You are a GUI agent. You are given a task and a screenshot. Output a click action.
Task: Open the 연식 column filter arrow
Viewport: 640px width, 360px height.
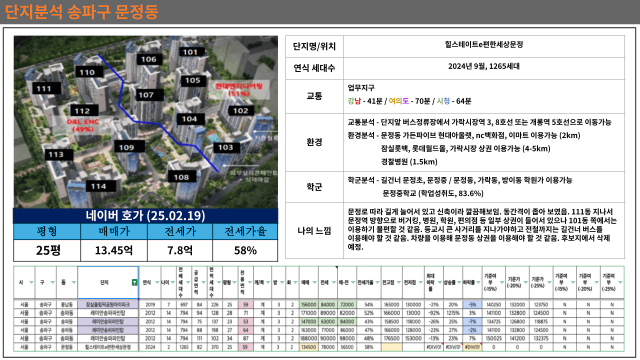(157, 282)
